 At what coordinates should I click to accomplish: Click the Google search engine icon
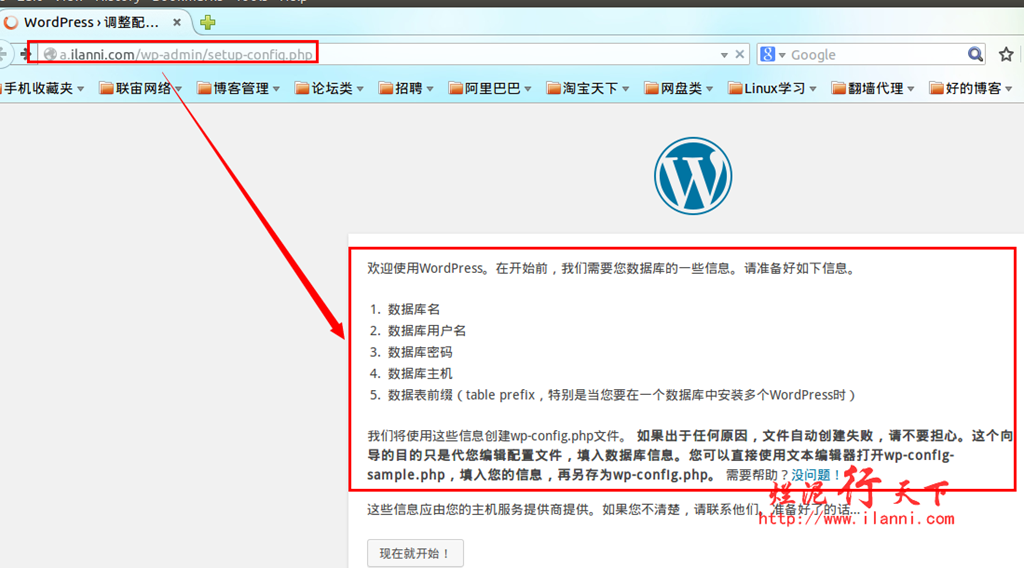pos(768,54)
